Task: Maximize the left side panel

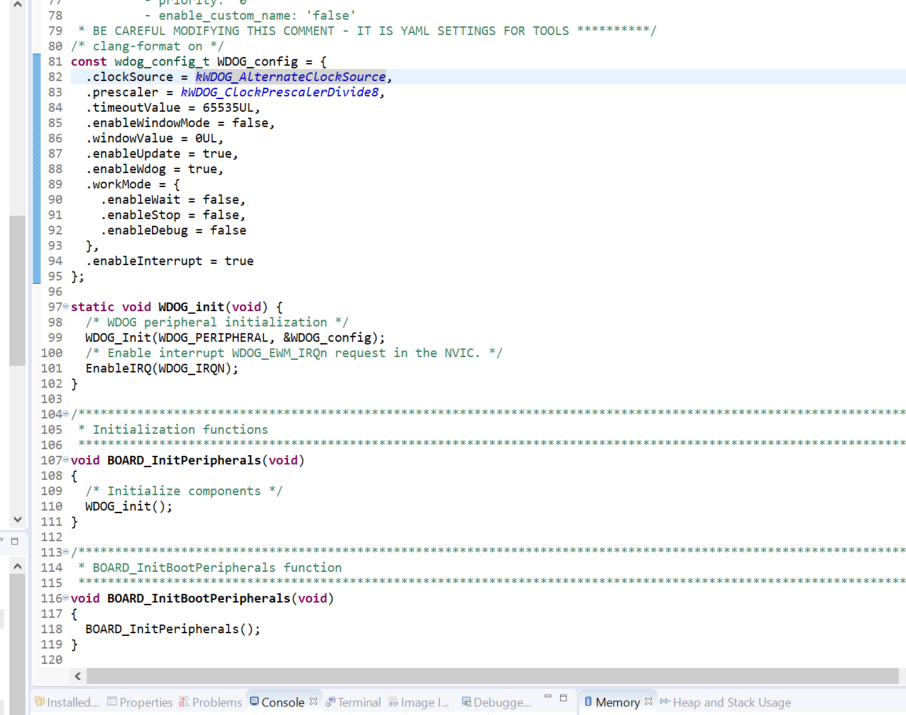Action: pos(15,542)
